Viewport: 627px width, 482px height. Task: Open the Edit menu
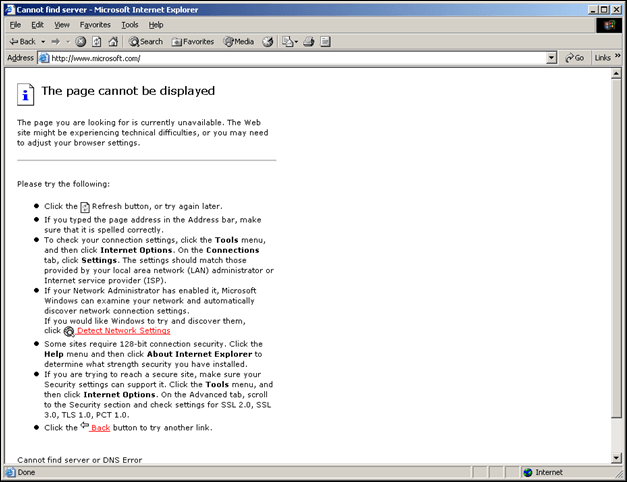(x=37, y=25)
